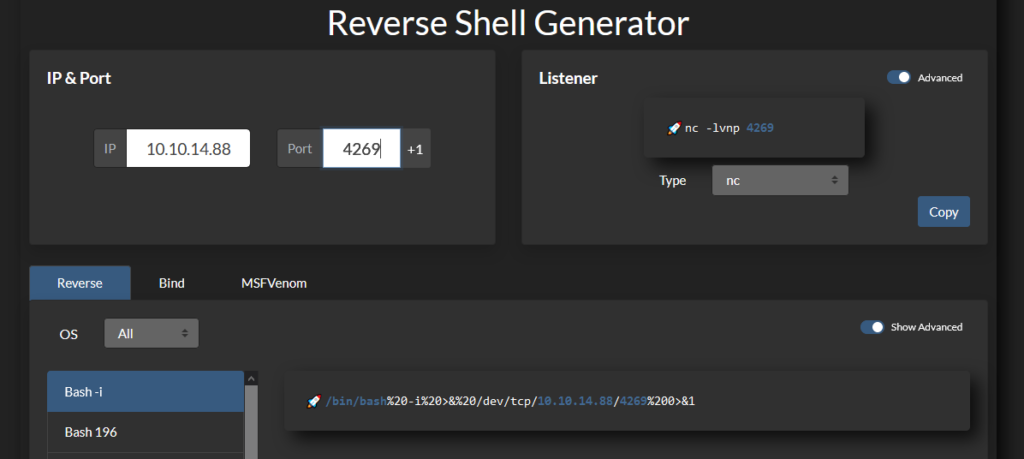Screen dimensions: 1024x459
Task: Copy the listener command with Copy button
Action: pyautogui.click(x=943, y=212)
